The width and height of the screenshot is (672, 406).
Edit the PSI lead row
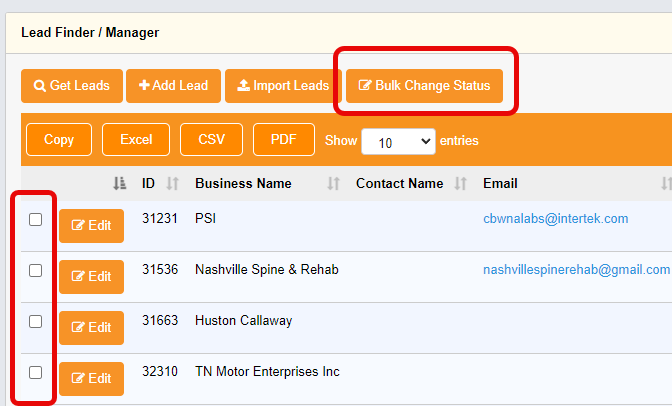(91, 226)
